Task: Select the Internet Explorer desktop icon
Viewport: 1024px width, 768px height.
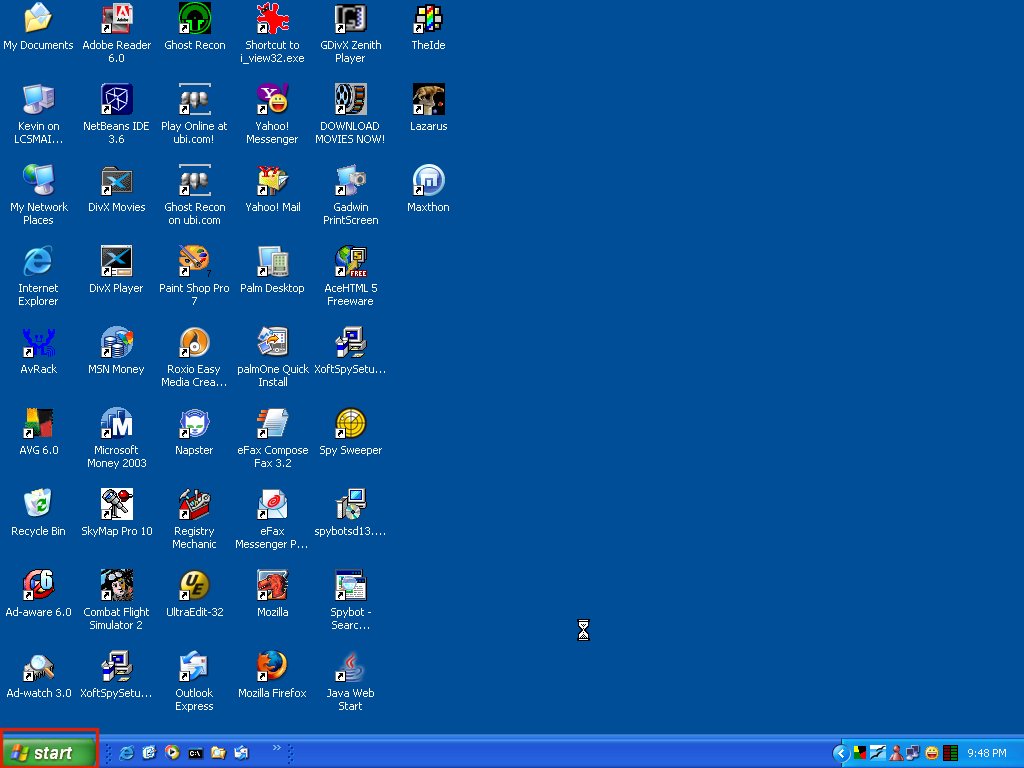Action: click(38, 261)
